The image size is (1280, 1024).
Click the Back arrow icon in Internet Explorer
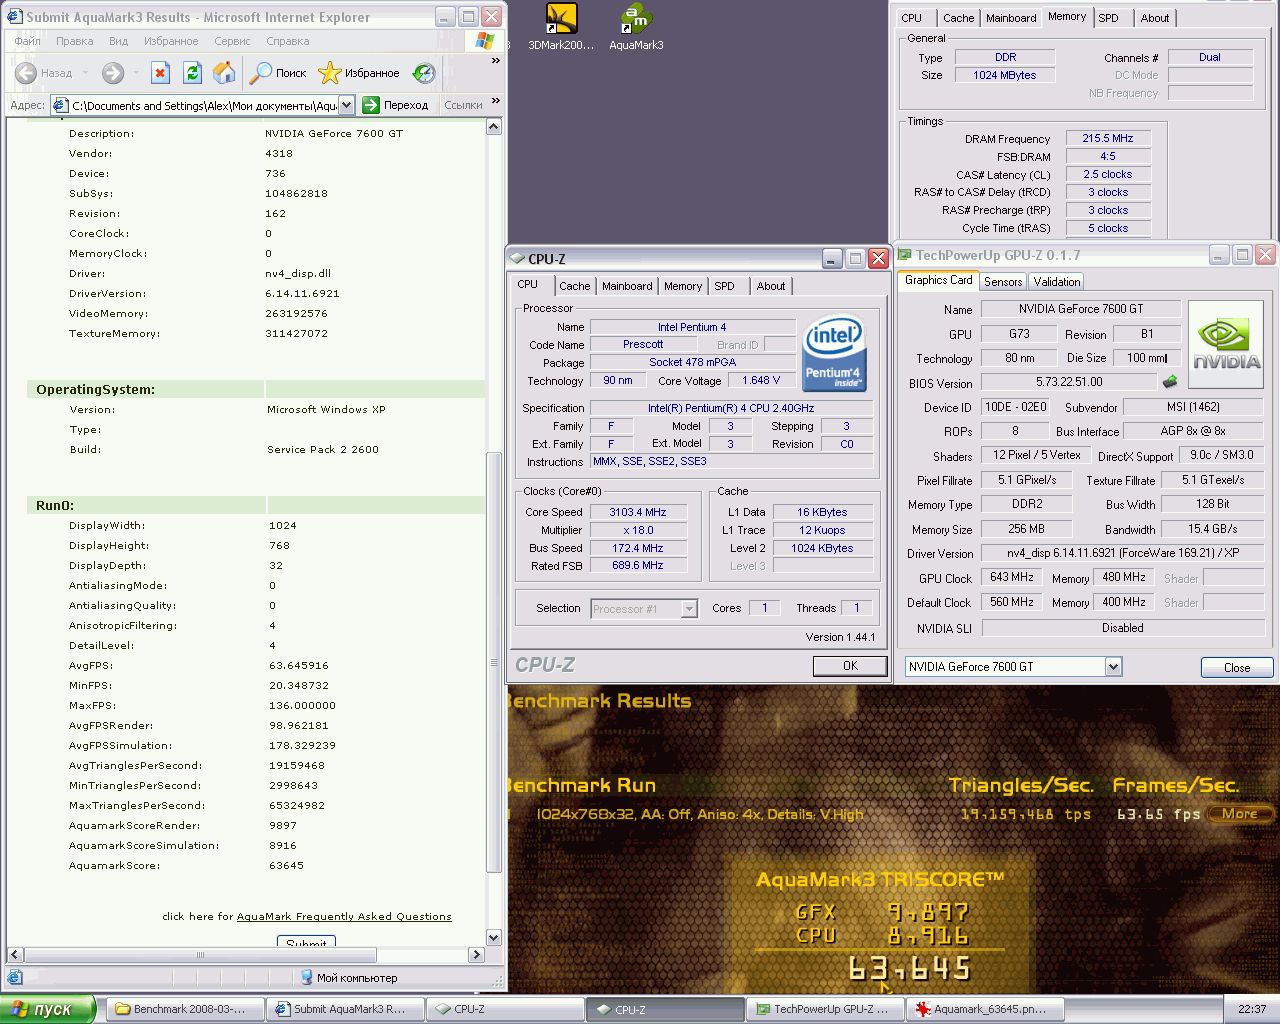point(25,73)
